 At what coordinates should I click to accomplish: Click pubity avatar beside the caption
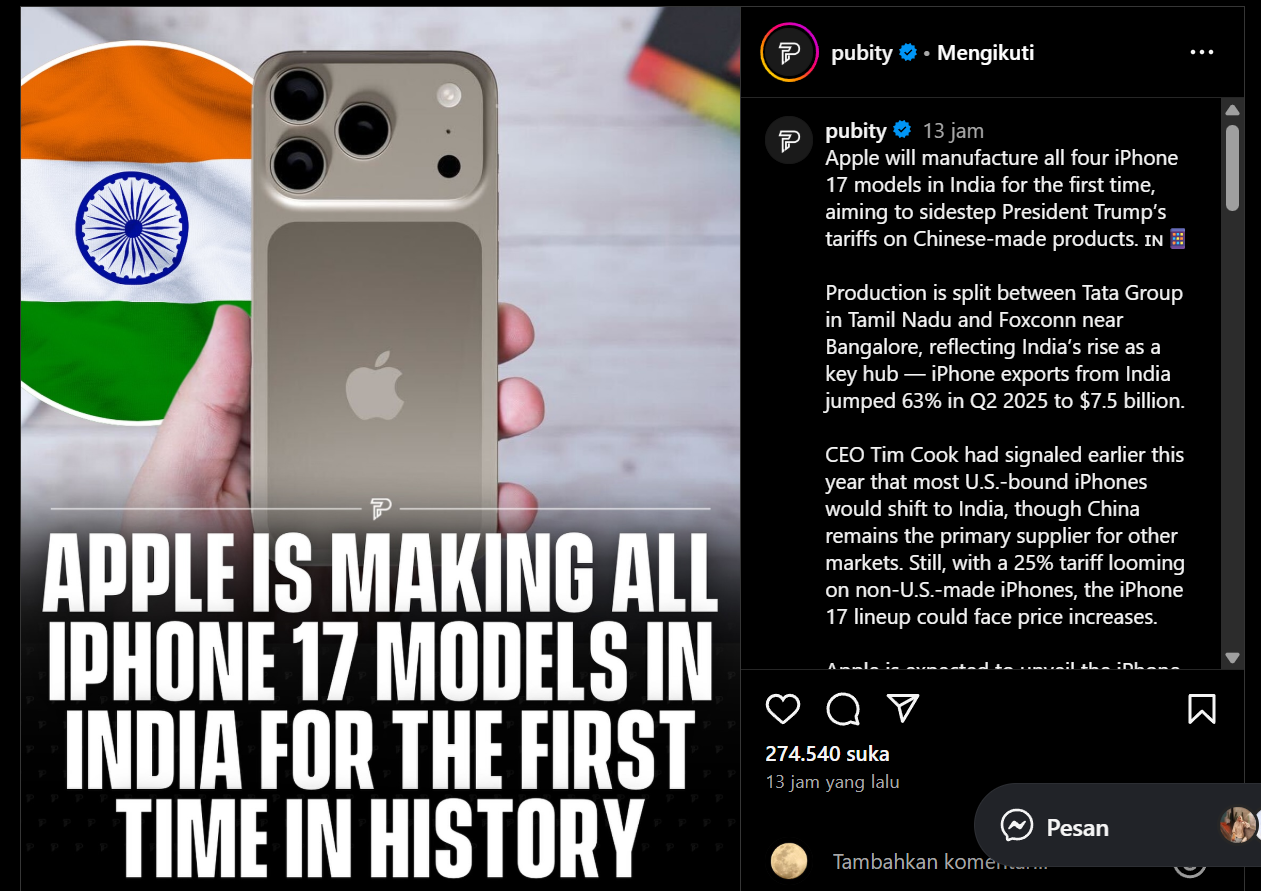(x=789, y=140)
